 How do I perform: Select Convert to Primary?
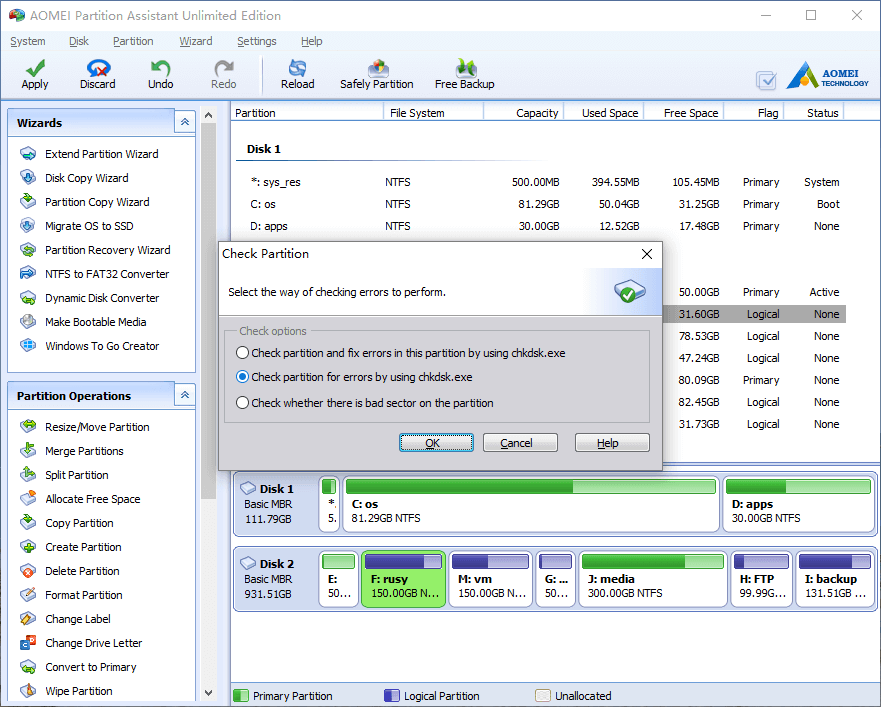pyautogui.click(x=90, y=667)
